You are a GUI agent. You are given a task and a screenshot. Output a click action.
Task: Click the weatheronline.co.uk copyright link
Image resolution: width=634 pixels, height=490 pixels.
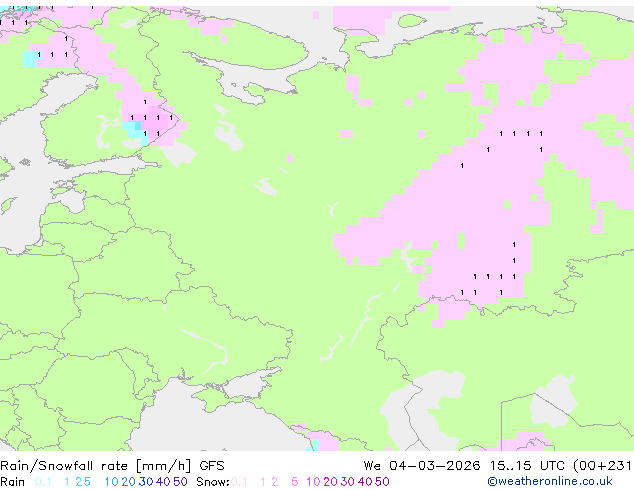[x=550, y=481]
